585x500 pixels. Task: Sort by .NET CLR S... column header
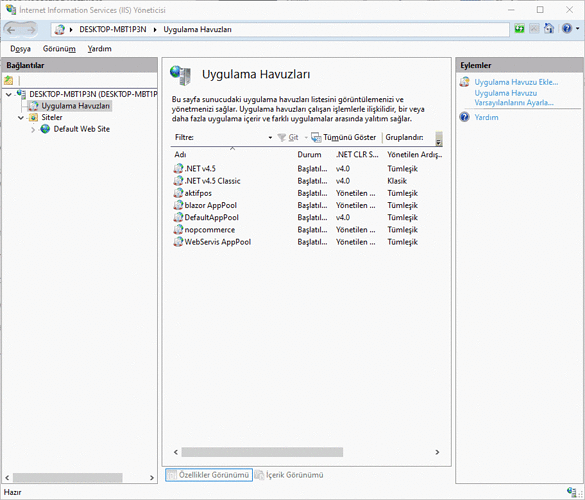coord(357,154)
